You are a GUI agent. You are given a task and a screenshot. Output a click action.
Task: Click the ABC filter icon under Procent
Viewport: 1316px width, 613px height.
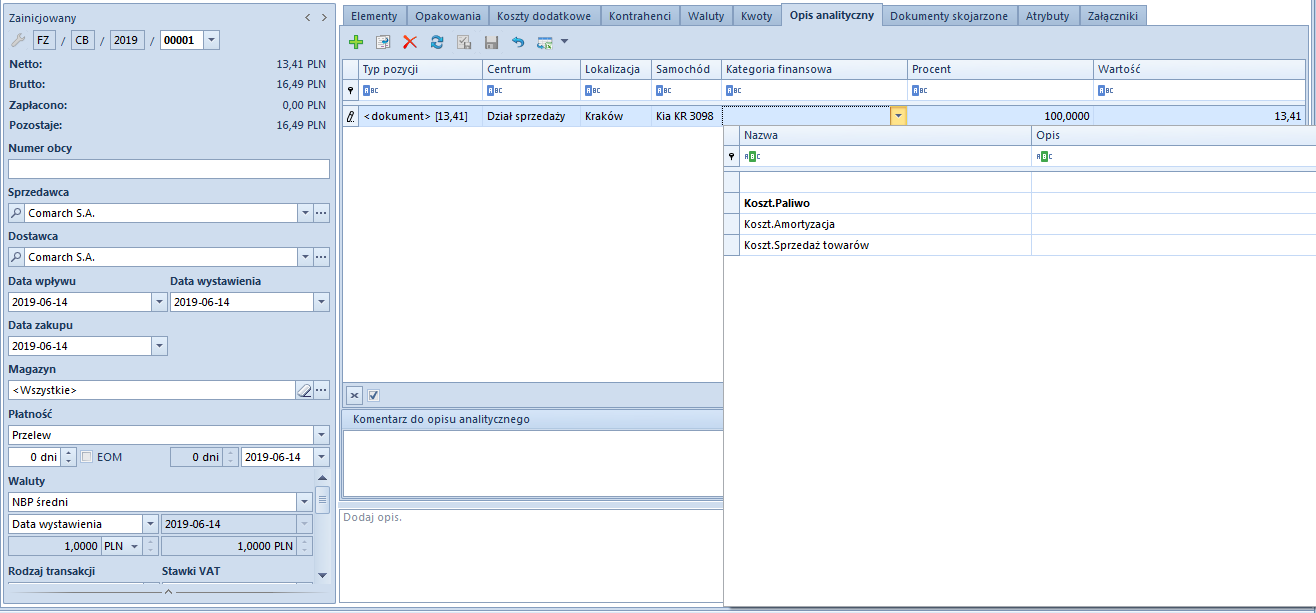tap(918, 90)
